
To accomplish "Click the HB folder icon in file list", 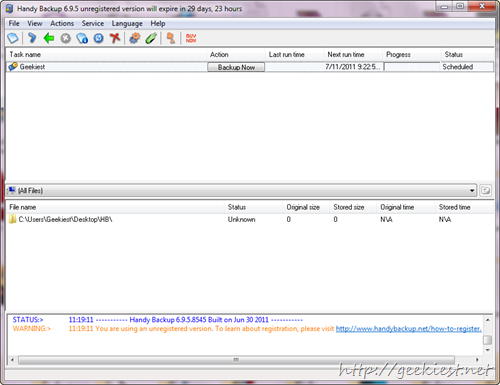I will point(12,219).
